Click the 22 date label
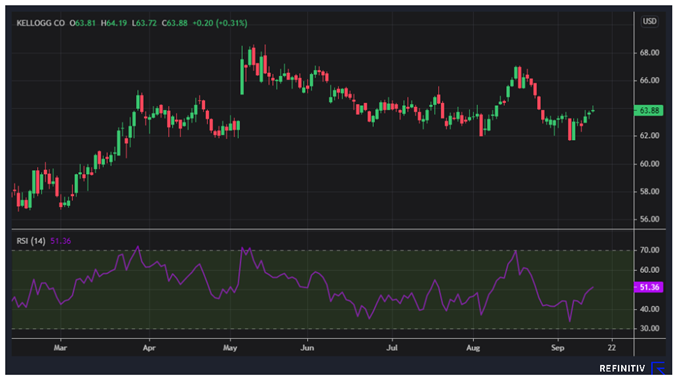The image size is (688, 384). pos(612,348)
